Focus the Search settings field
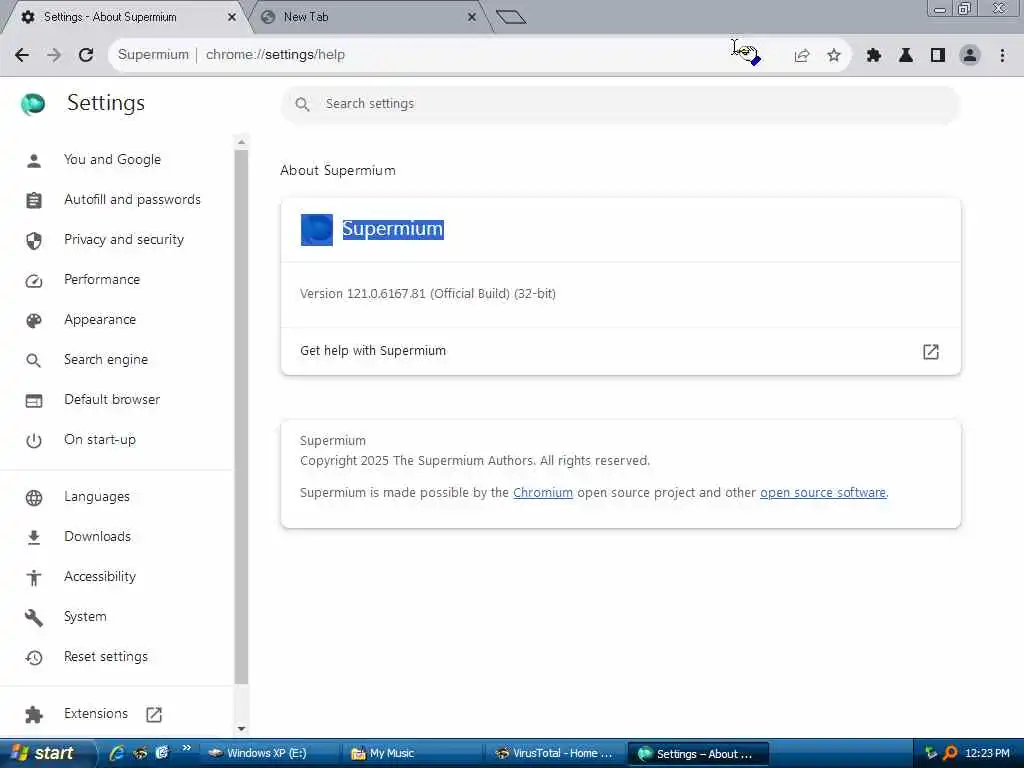 (x=620, y=104)
